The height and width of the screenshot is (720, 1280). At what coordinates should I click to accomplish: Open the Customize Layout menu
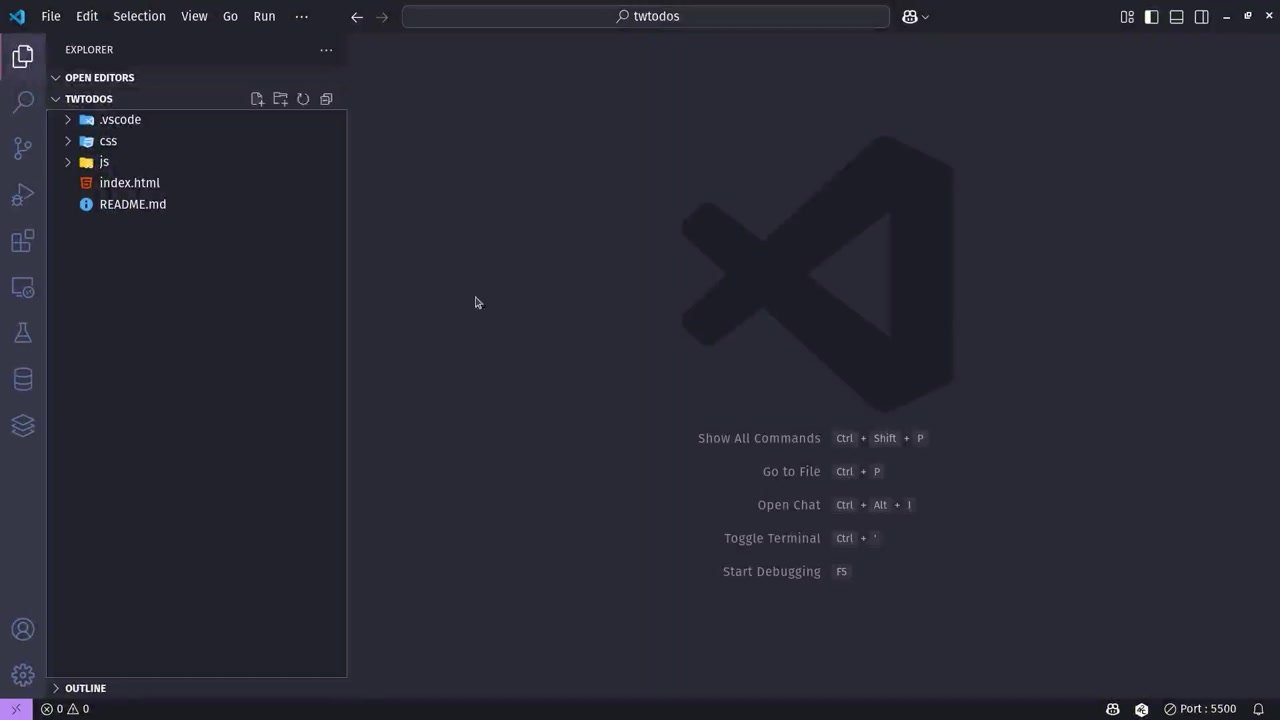point(1127,17)
